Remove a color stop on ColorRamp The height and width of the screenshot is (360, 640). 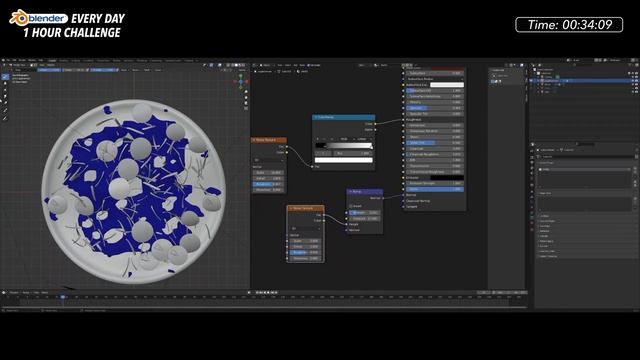point(324,139)
